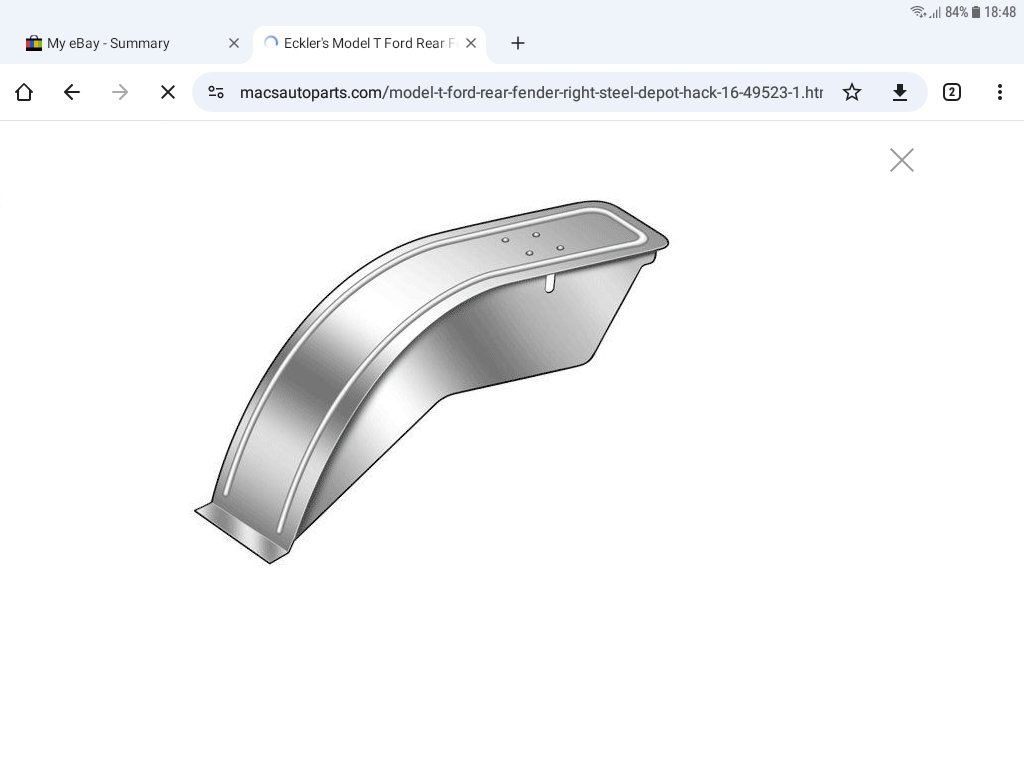This screenshot has height=768, width=1024.
Task: Switch to My eBay - Summary tab
Action: click(108, 43)
